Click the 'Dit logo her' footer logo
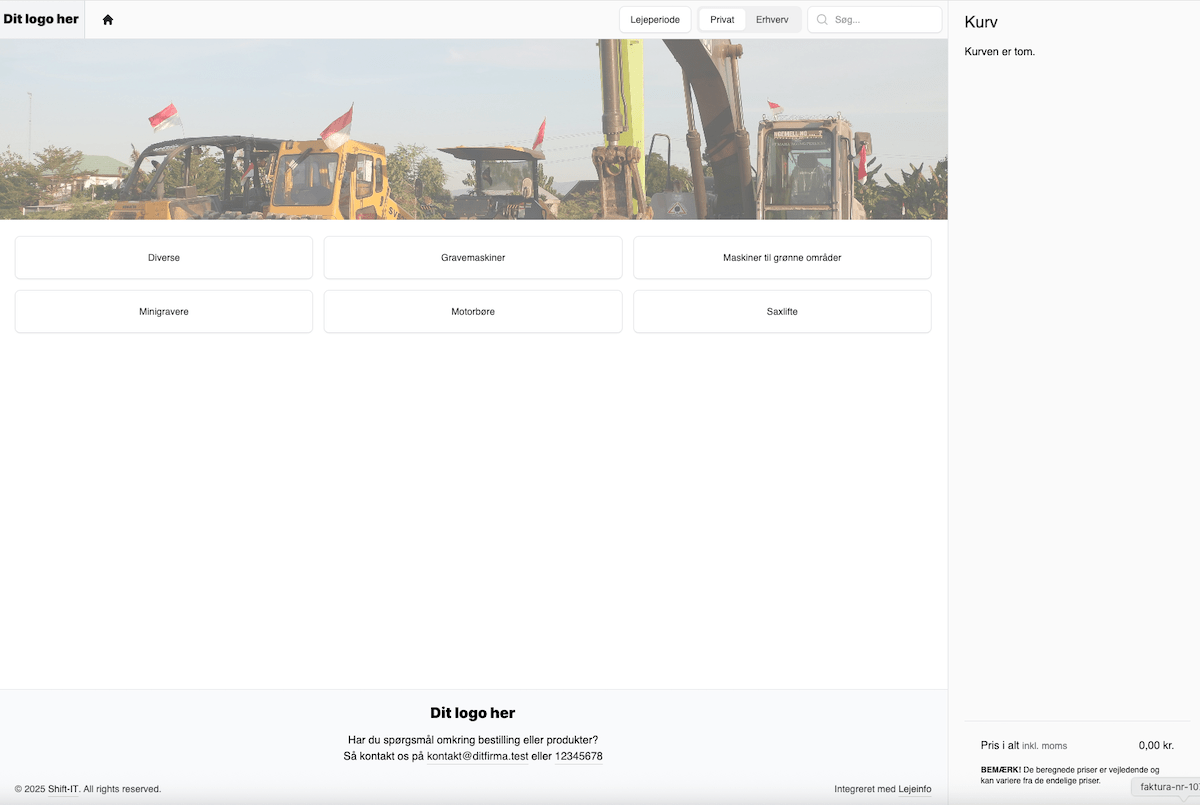 point(472,713)
